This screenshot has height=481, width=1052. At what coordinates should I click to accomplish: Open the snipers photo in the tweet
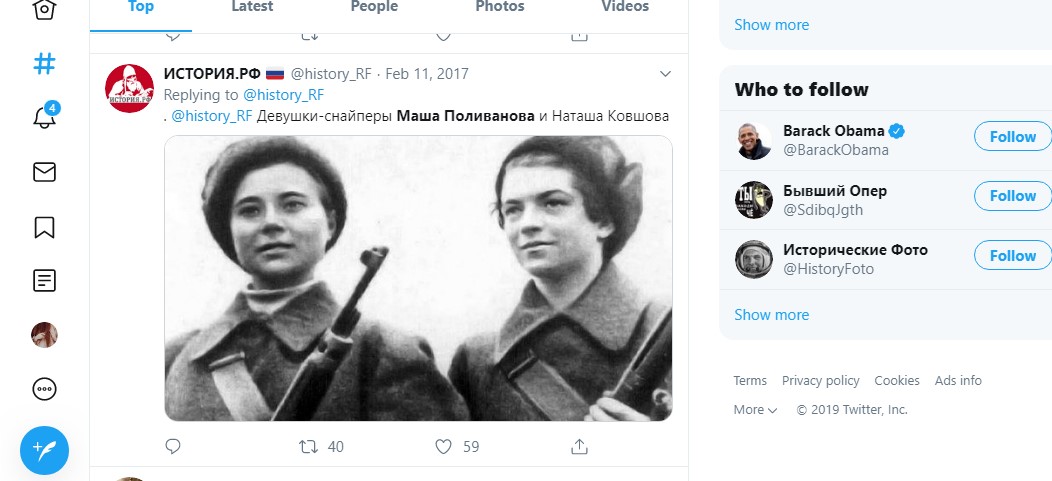pos(418,278)
